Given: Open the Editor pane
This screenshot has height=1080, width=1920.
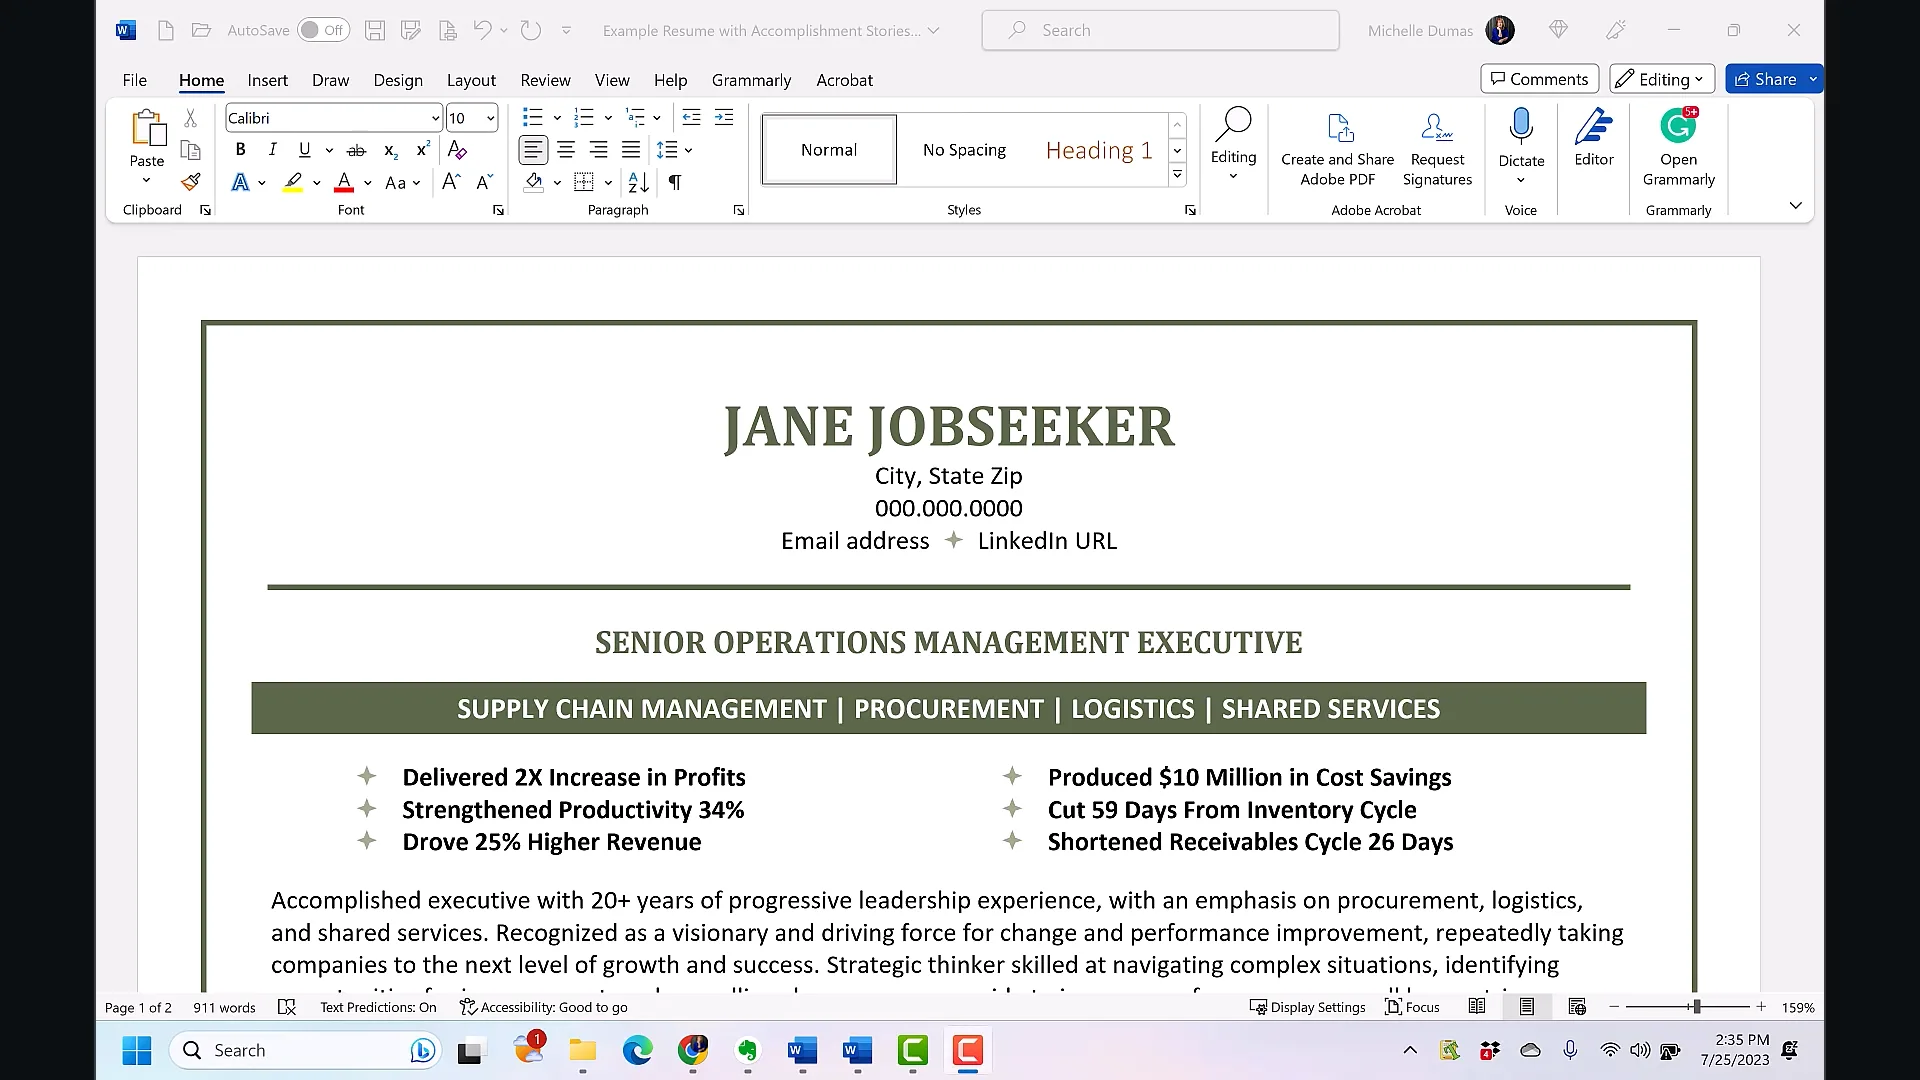Looking at the screenshot, I should 1594,138.
